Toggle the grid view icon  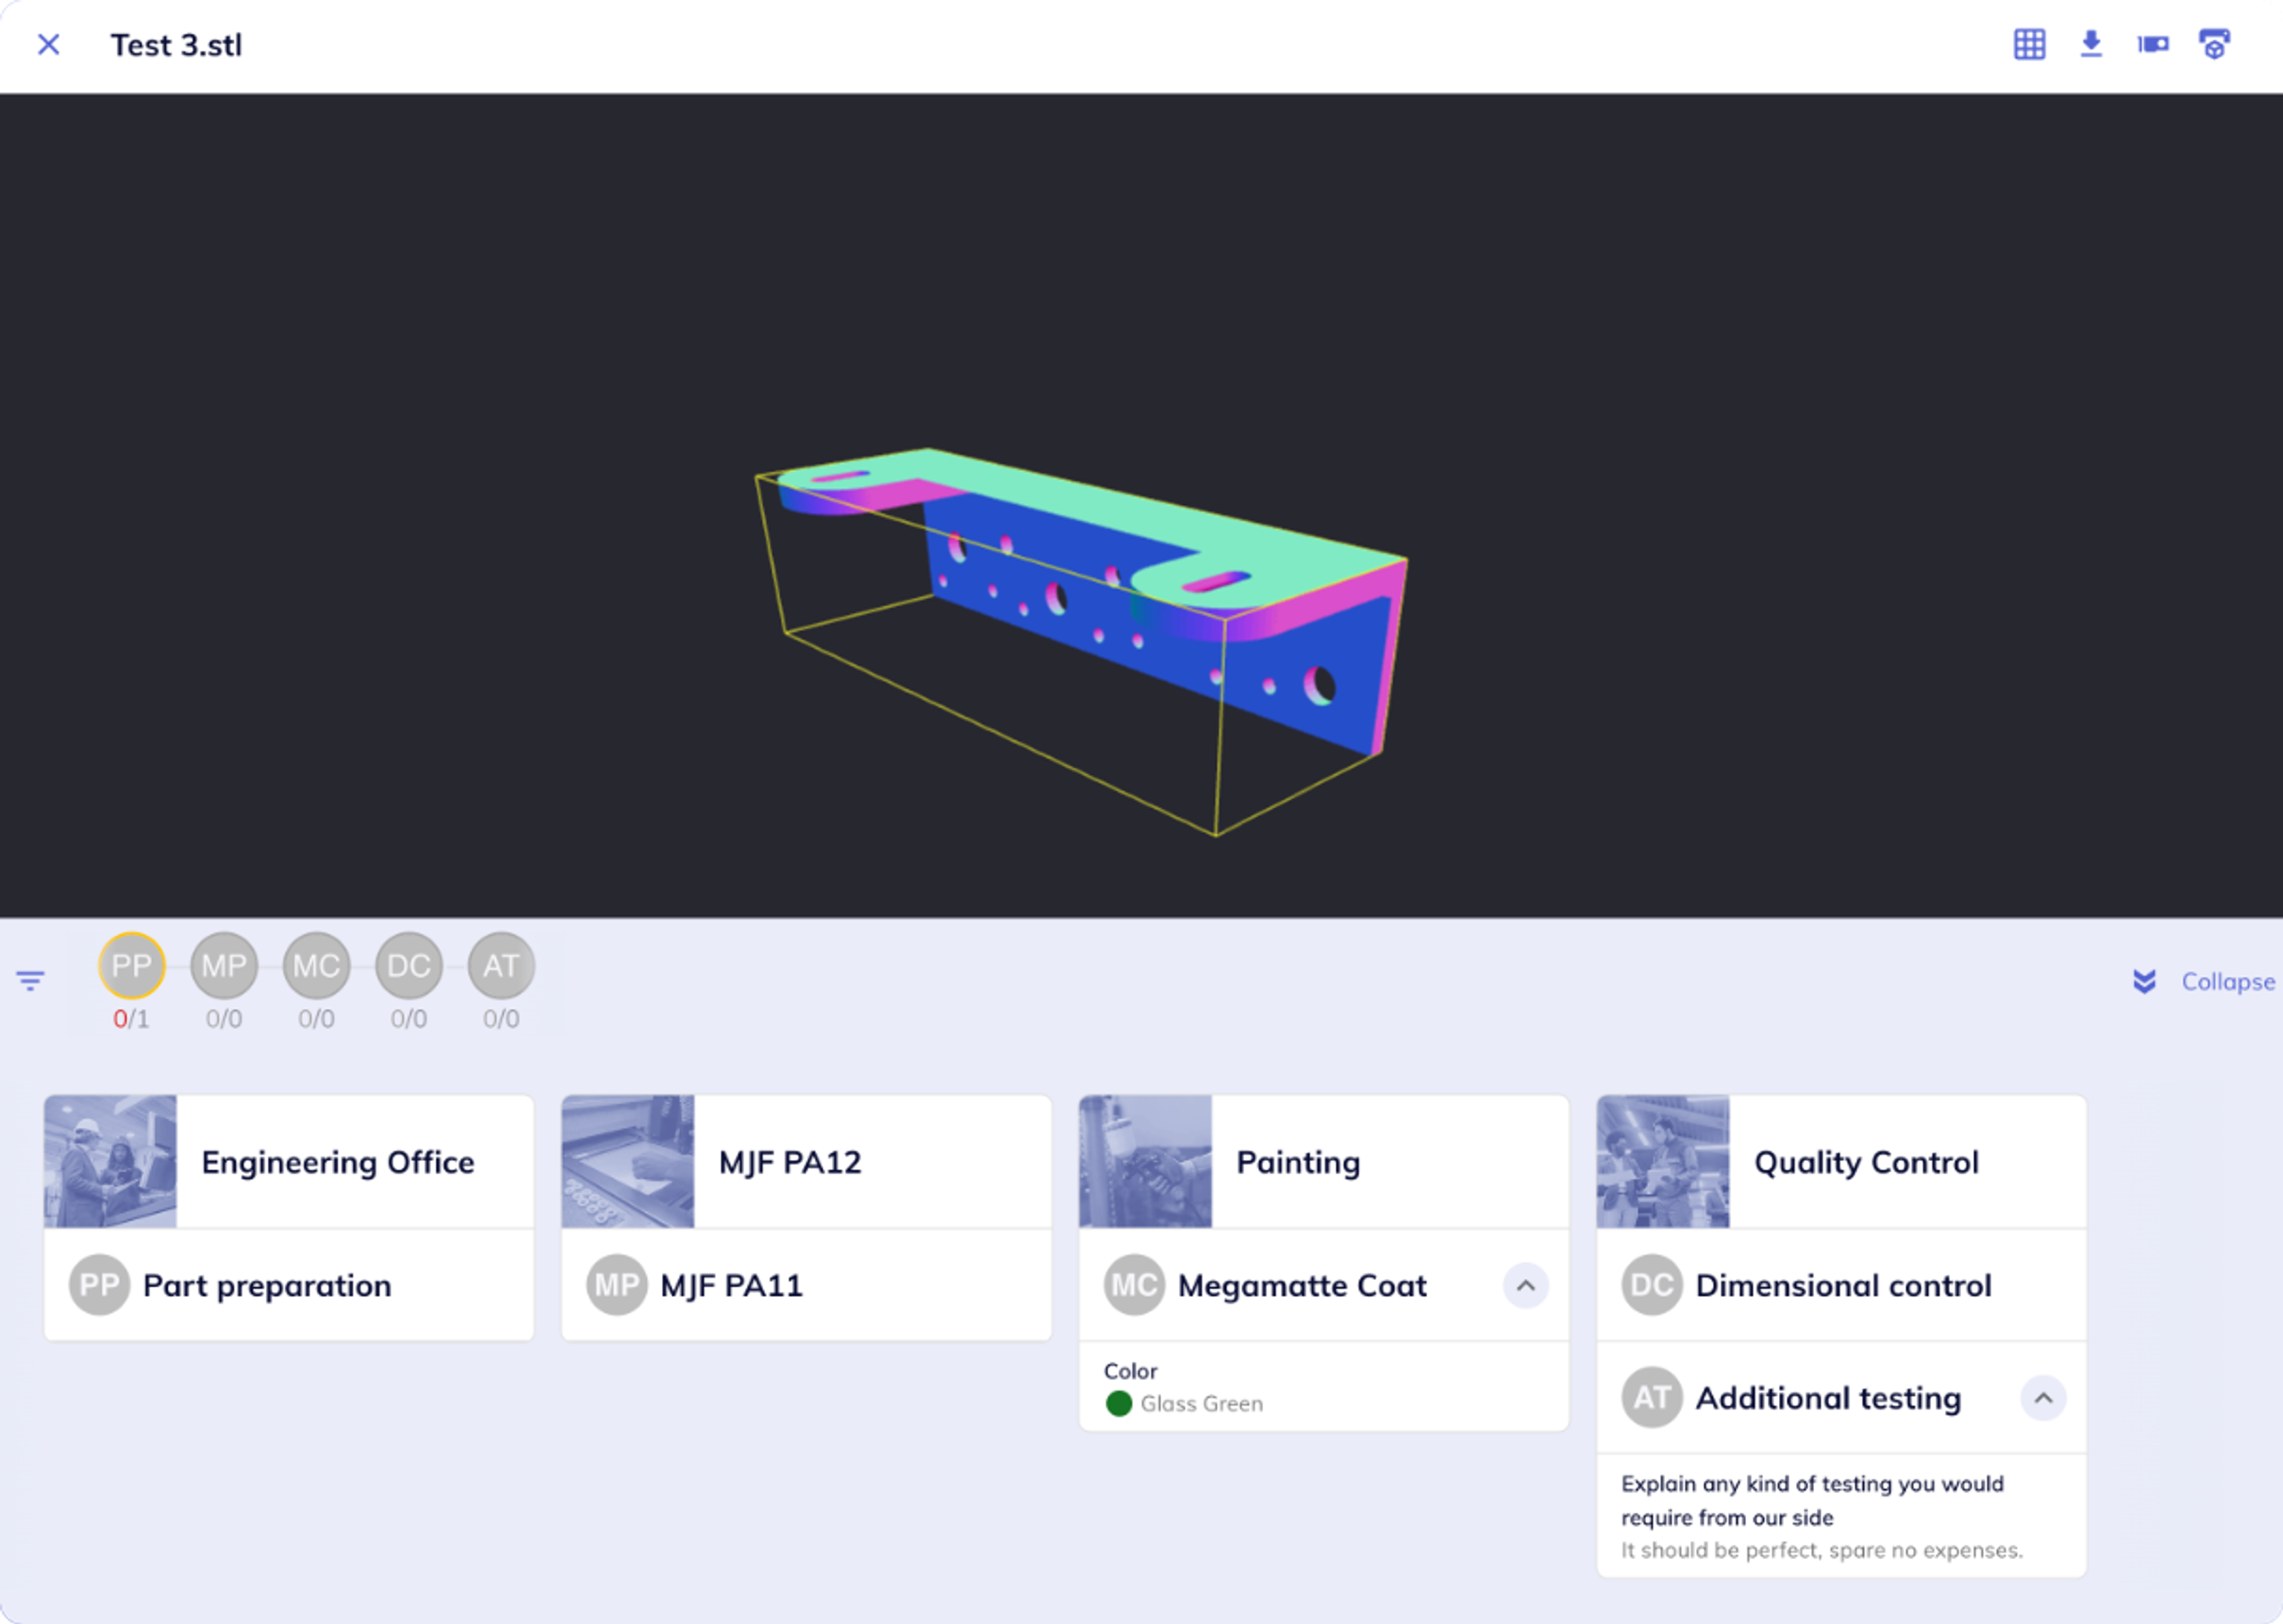pyautogui.click(x=2029, y=45)
